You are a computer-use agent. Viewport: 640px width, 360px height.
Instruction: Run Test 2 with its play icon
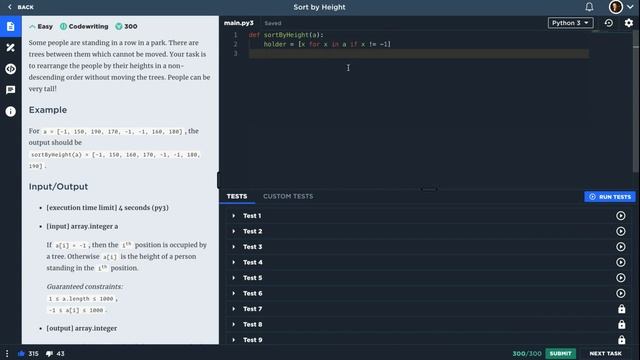620,231
